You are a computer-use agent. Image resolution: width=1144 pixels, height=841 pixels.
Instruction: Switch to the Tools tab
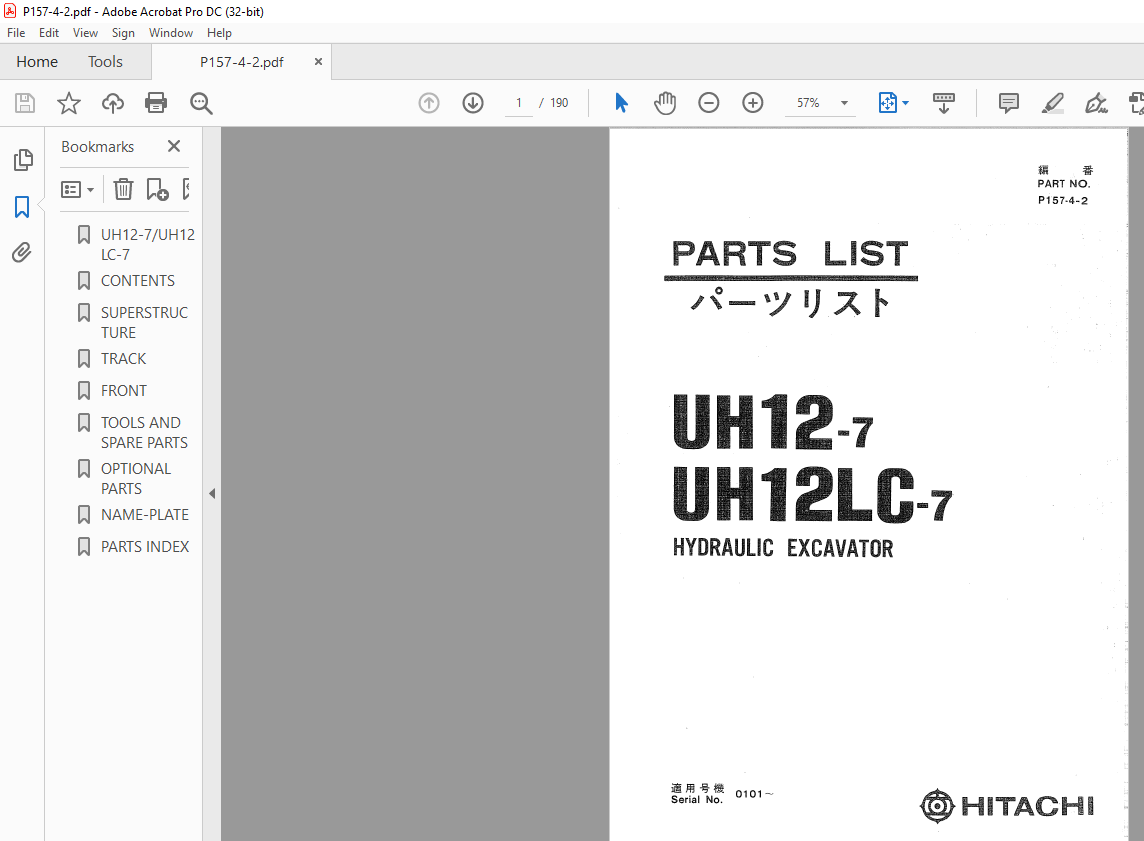(105, 62)
